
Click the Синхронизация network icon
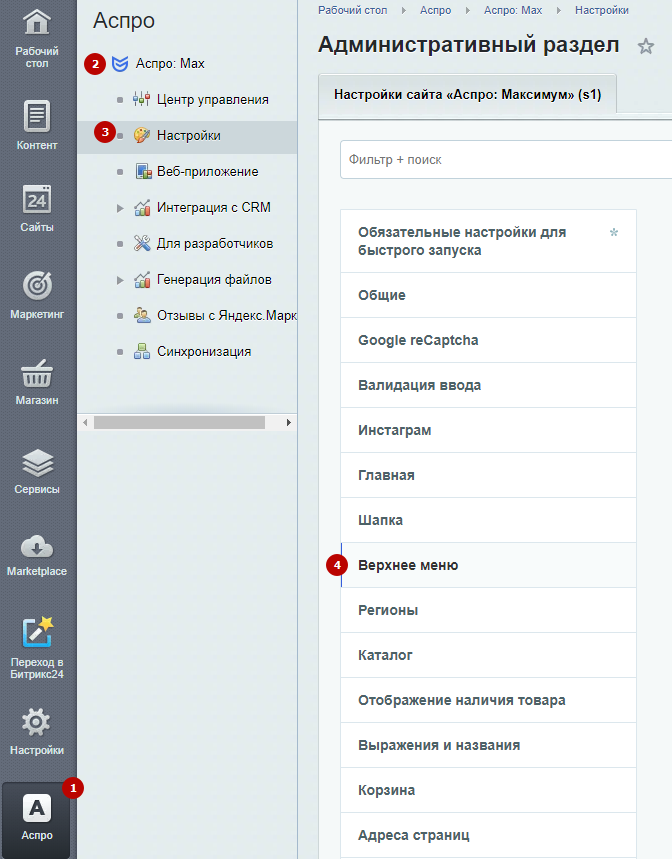(142, 351)
